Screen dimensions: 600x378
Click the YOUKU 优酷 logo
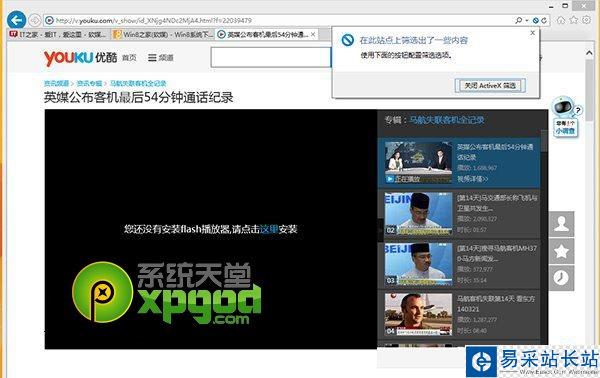click(x=80, y=58)
